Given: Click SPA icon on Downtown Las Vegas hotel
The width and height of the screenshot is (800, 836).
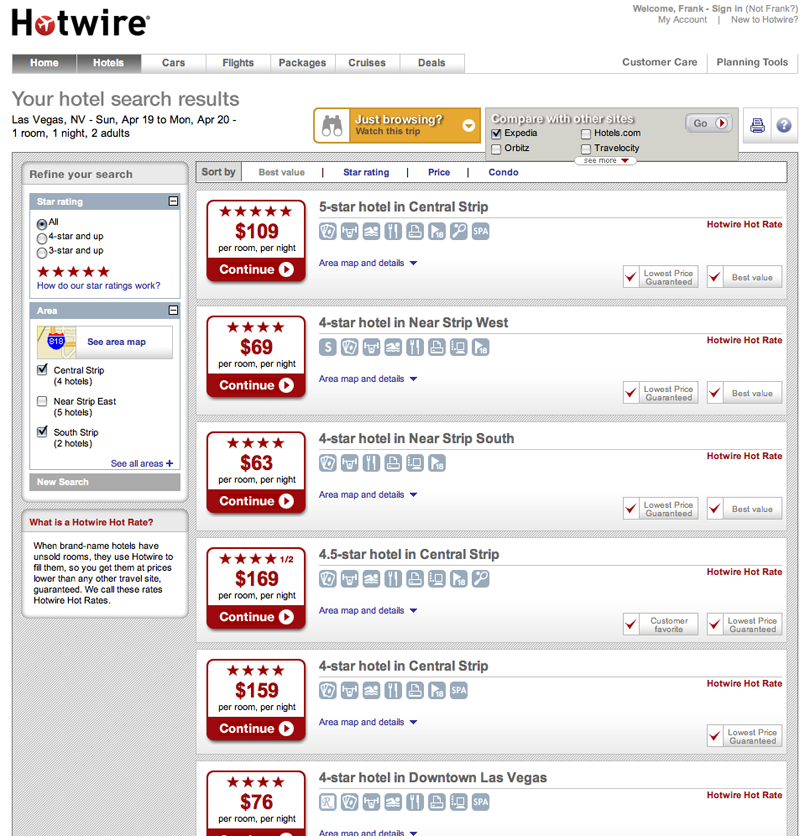Looking at the screenshot, I should (481, 802).
